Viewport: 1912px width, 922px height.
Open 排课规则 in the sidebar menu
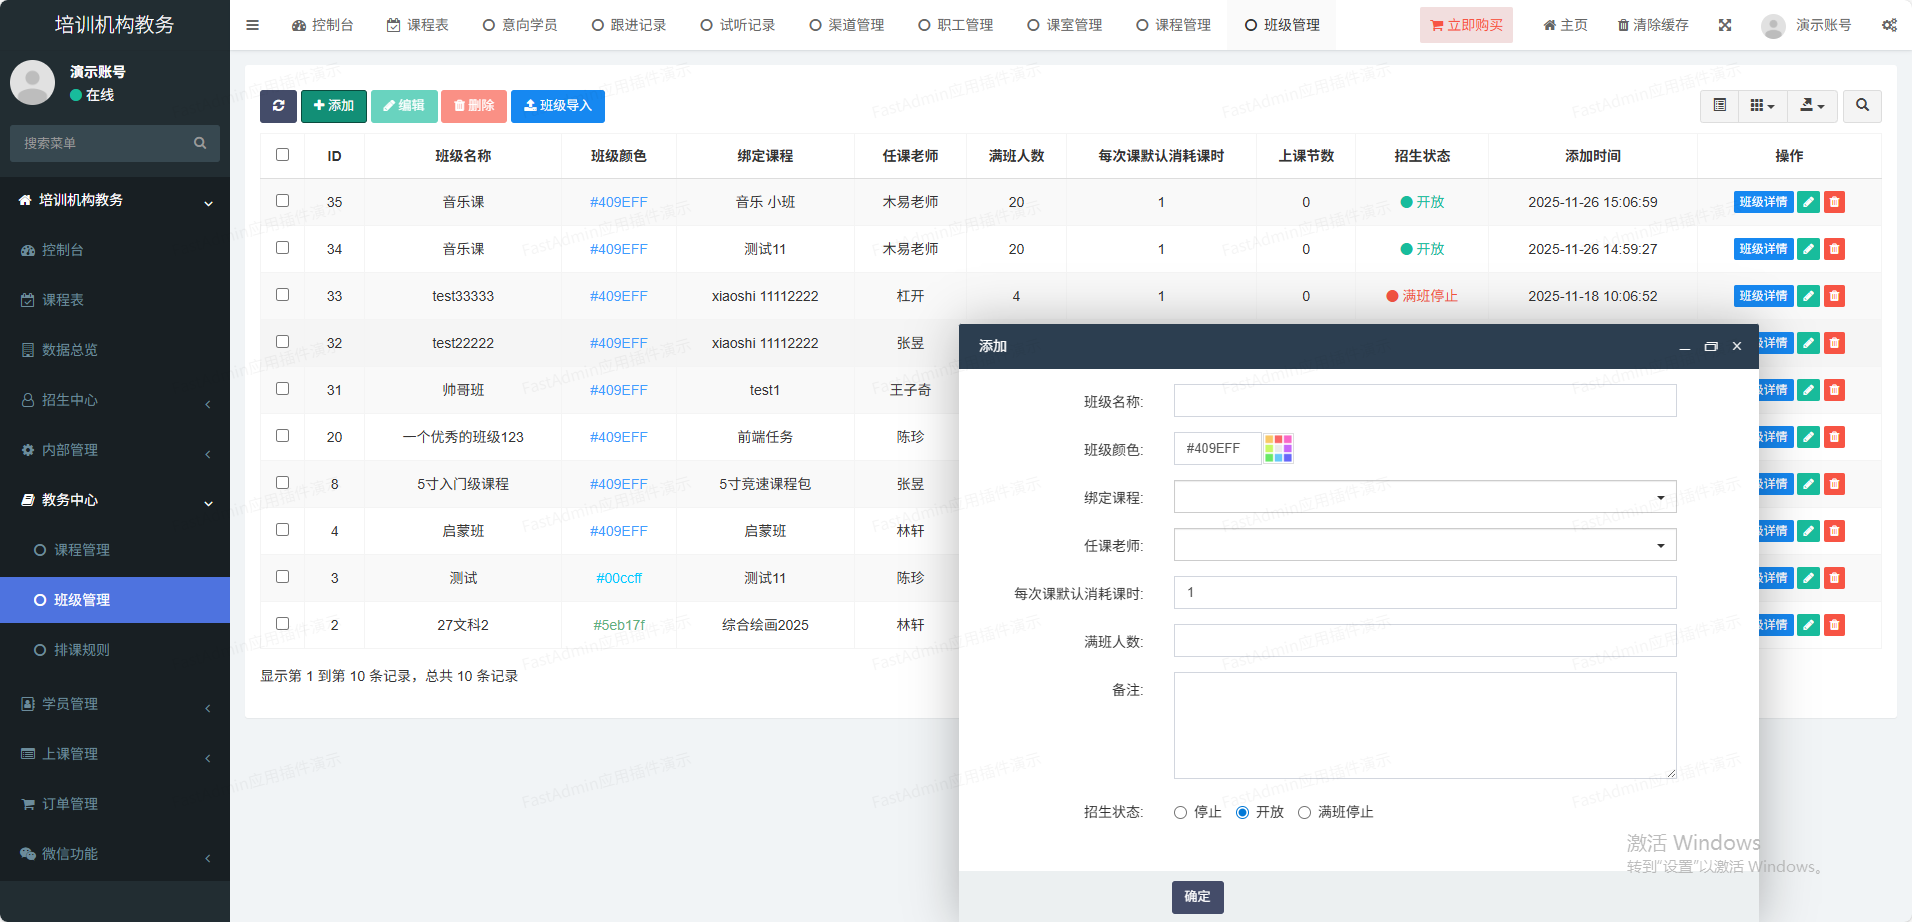click(x=82, y=650)
